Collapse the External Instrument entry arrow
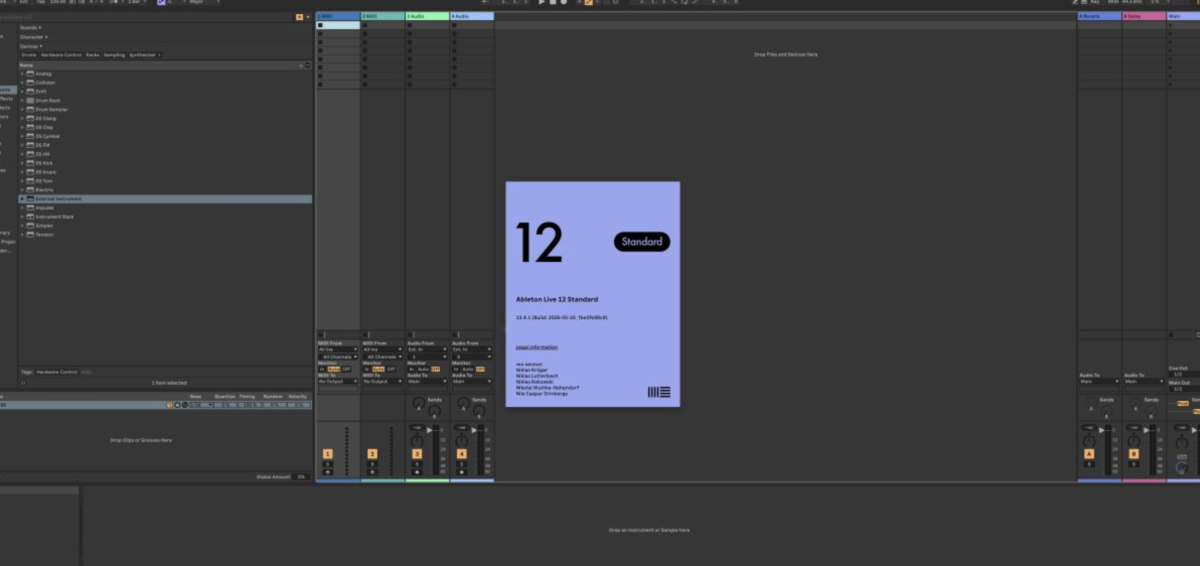1200x566 pixels. (22, 199)
